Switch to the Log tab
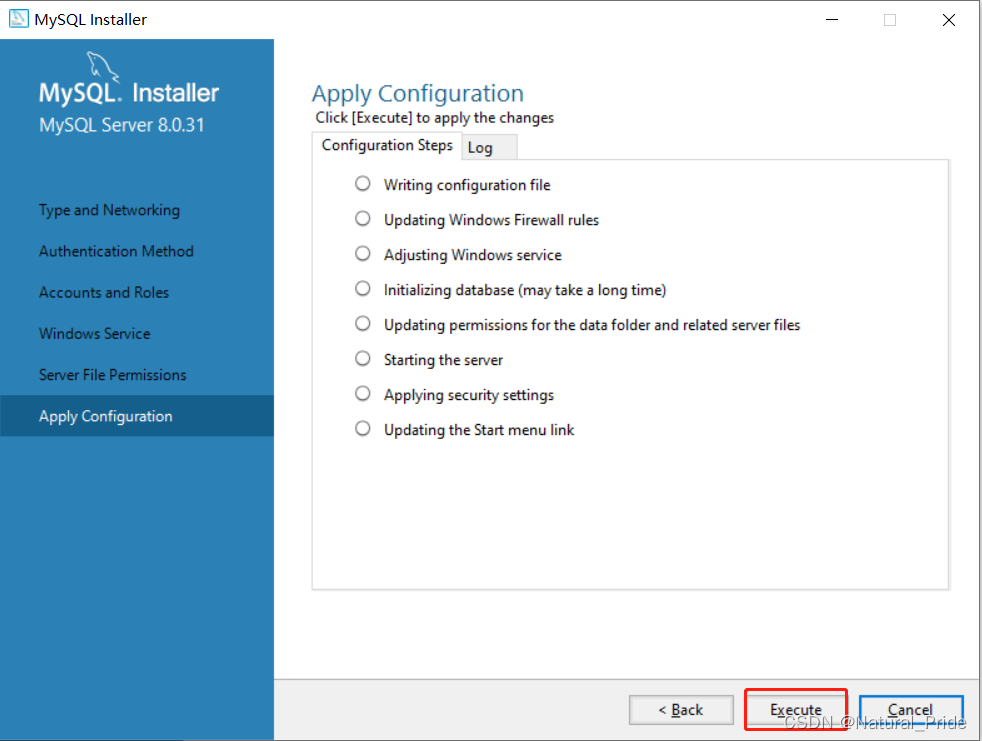982x741 pixels. (x=487, y=146)
